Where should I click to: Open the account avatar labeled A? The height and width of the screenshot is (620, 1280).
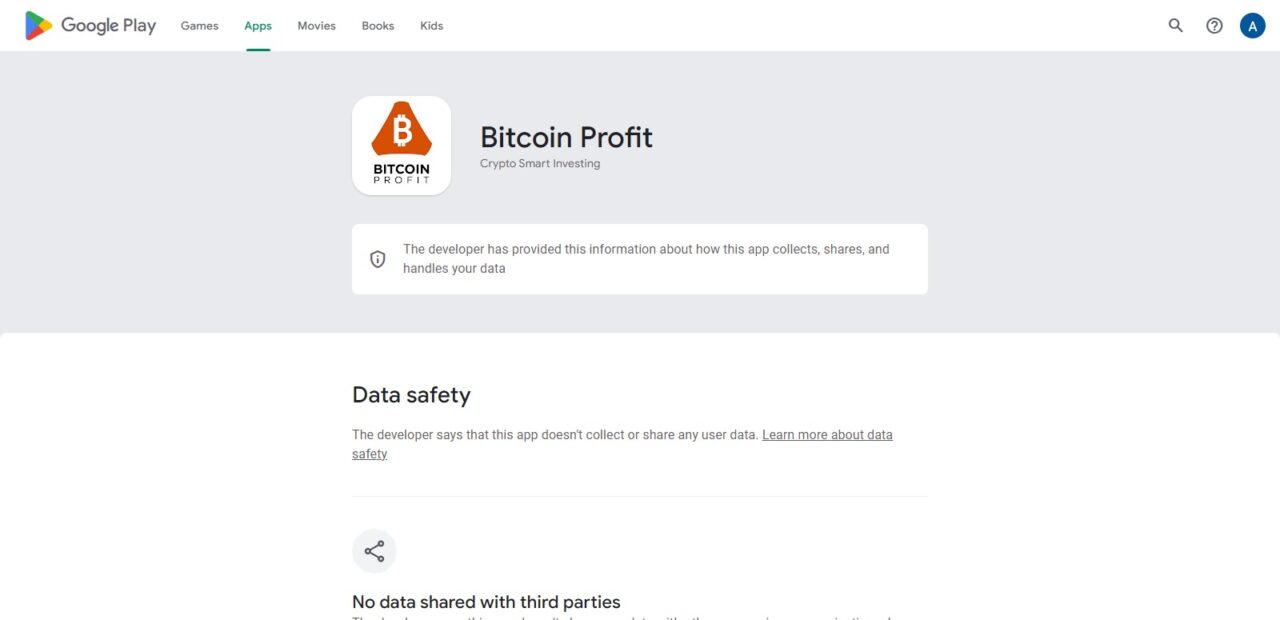1252,26
